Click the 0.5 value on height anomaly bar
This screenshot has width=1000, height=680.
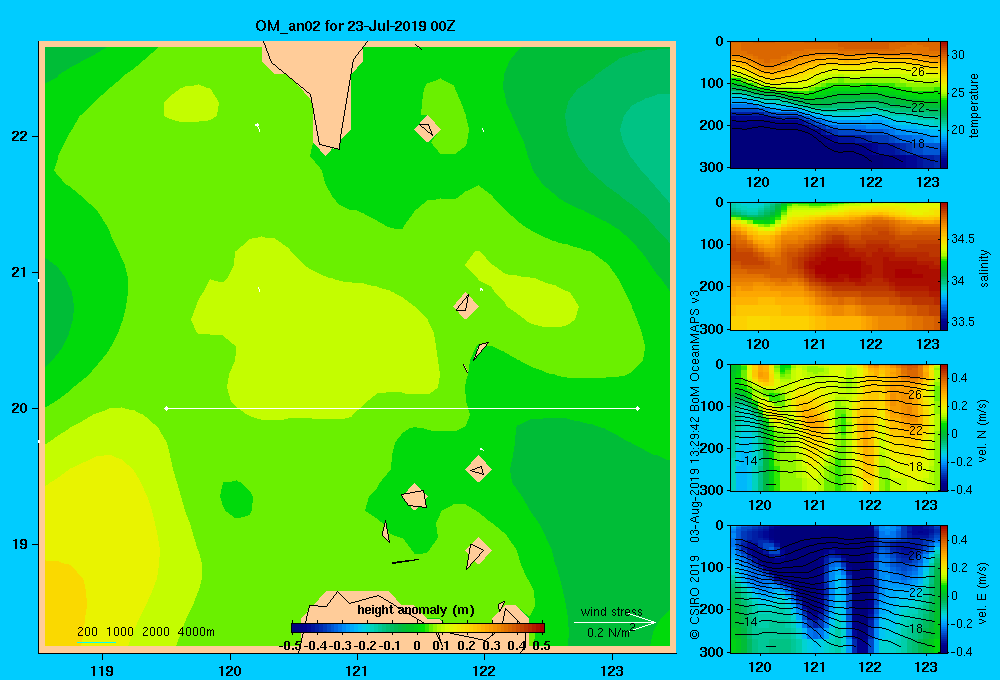point(541,646)
